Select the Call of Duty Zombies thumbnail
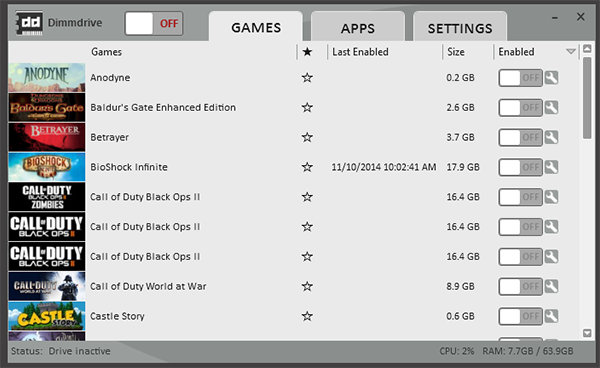The width and height of the screenshot is (600, 368). 47,197
